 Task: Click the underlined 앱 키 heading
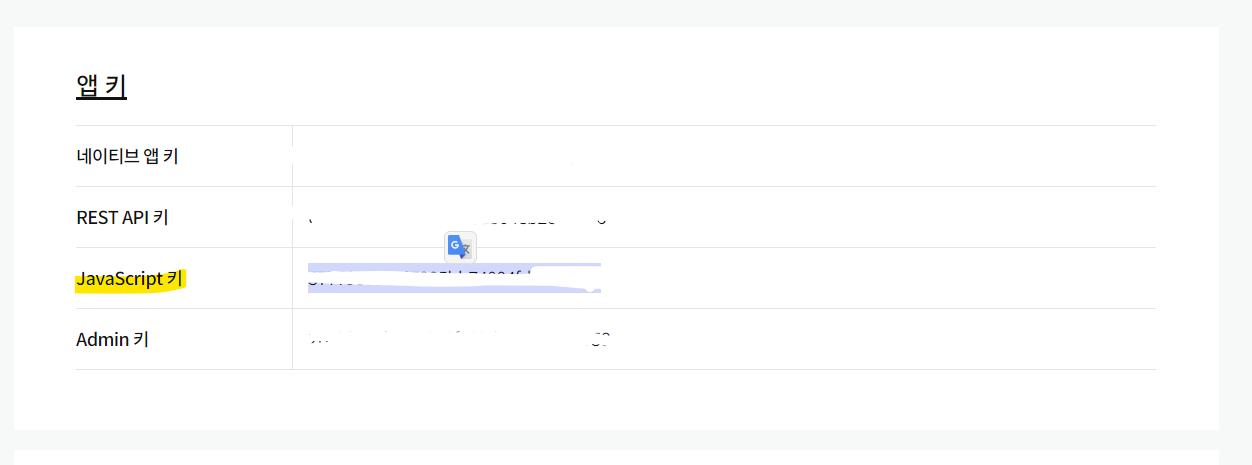coord(101,86)
